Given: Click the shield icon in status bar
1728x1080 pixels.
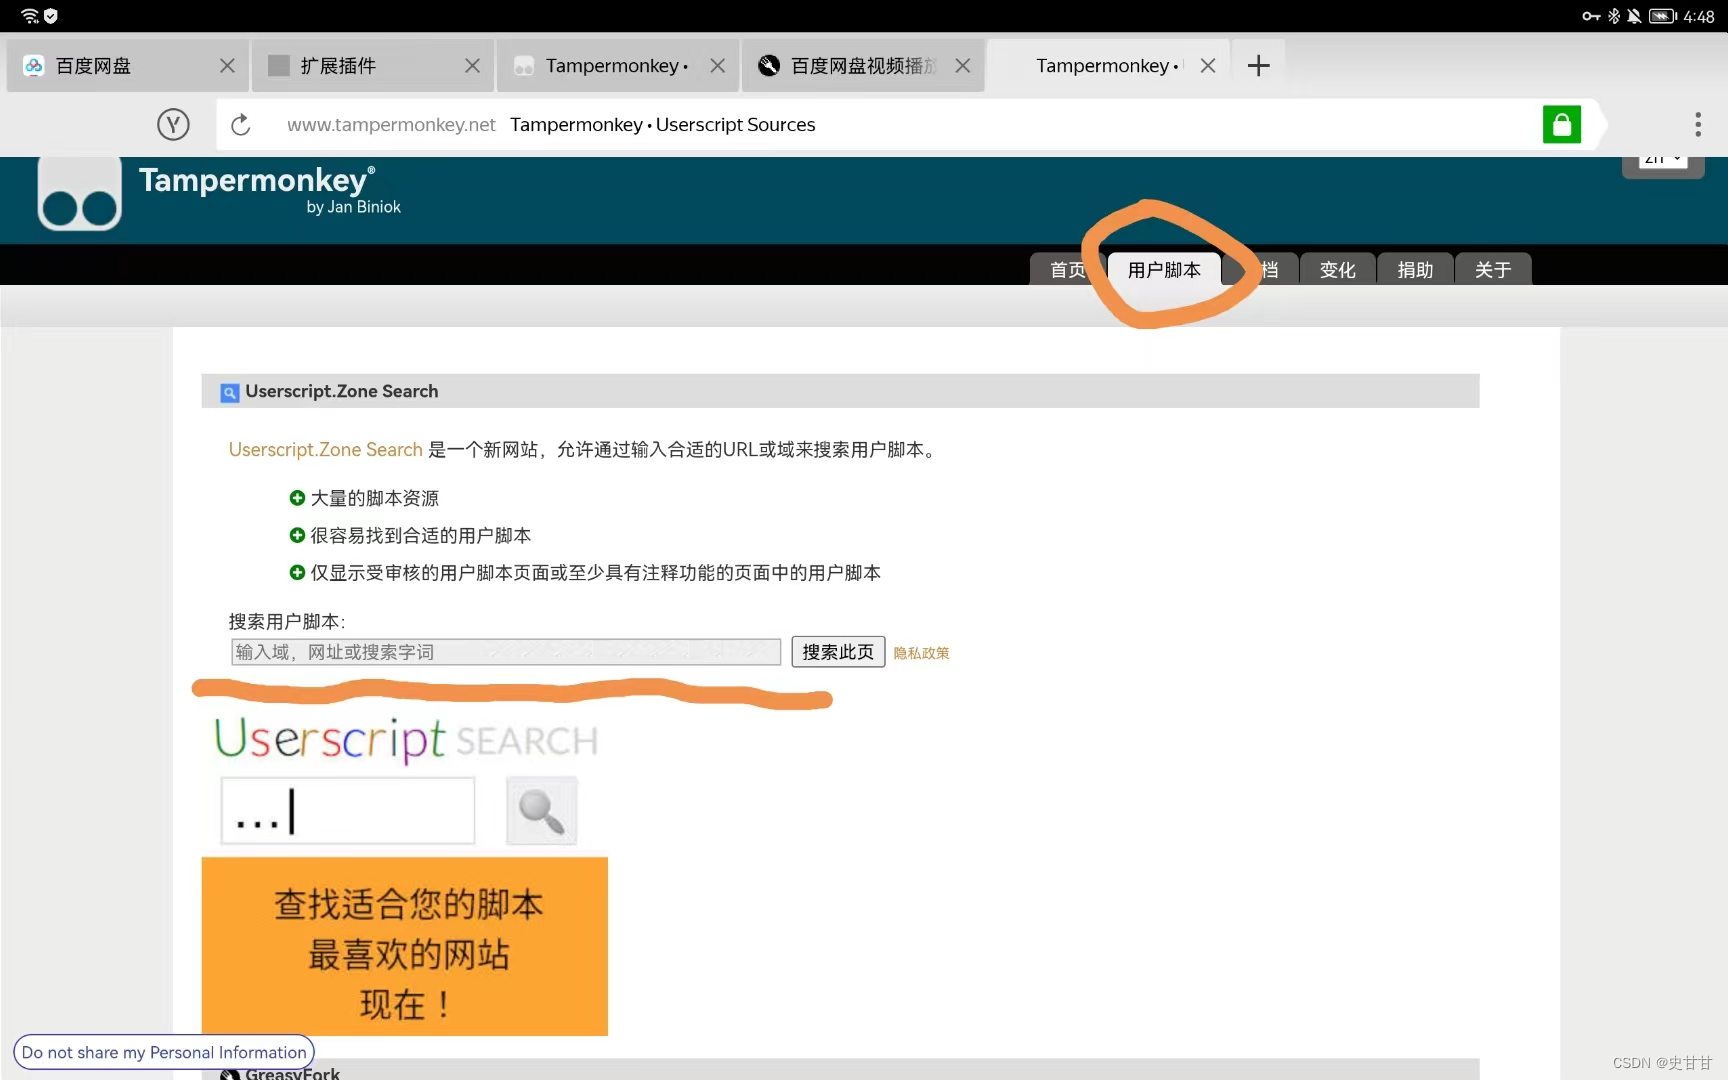Looking at the screenshot, I should tap(51, 15).
